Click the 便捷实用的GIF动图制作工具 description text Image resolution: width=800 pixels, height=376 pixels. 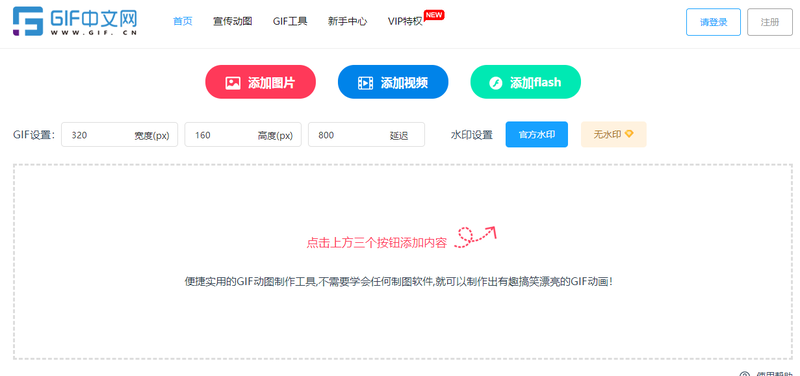click(x=398, y=282)
